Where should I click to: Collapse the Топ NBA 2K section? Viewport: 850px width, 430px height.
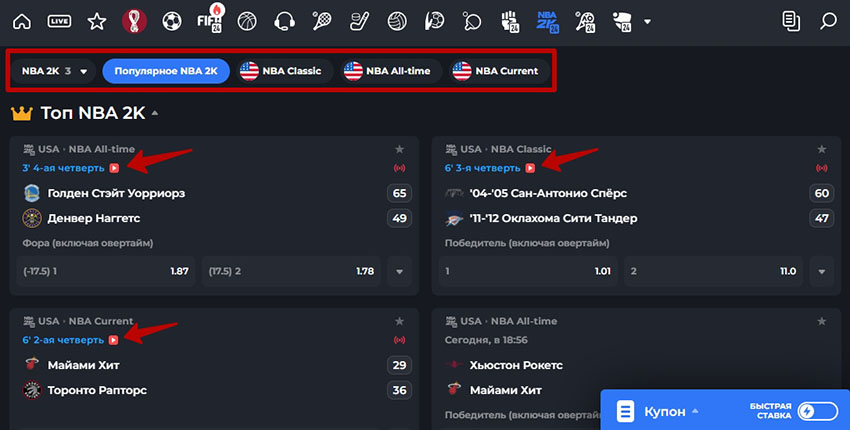[x=155, y=113]
